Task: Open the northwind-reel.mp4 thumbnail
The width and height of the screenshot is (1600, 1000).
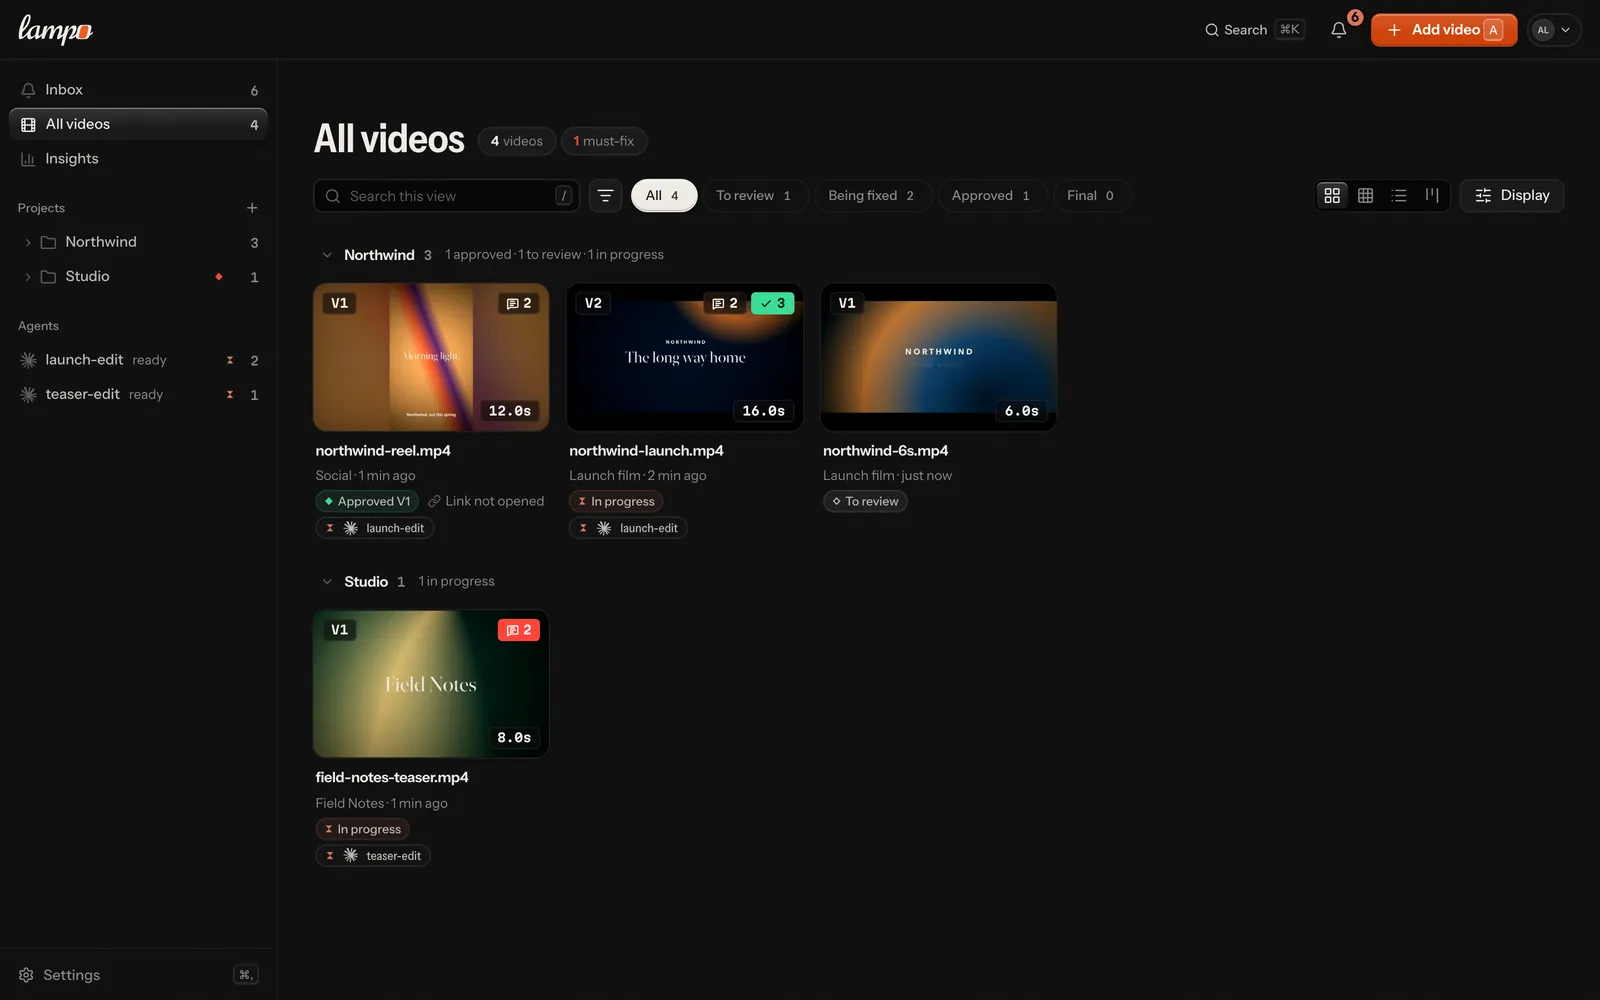Action: [x=431, y=357]
